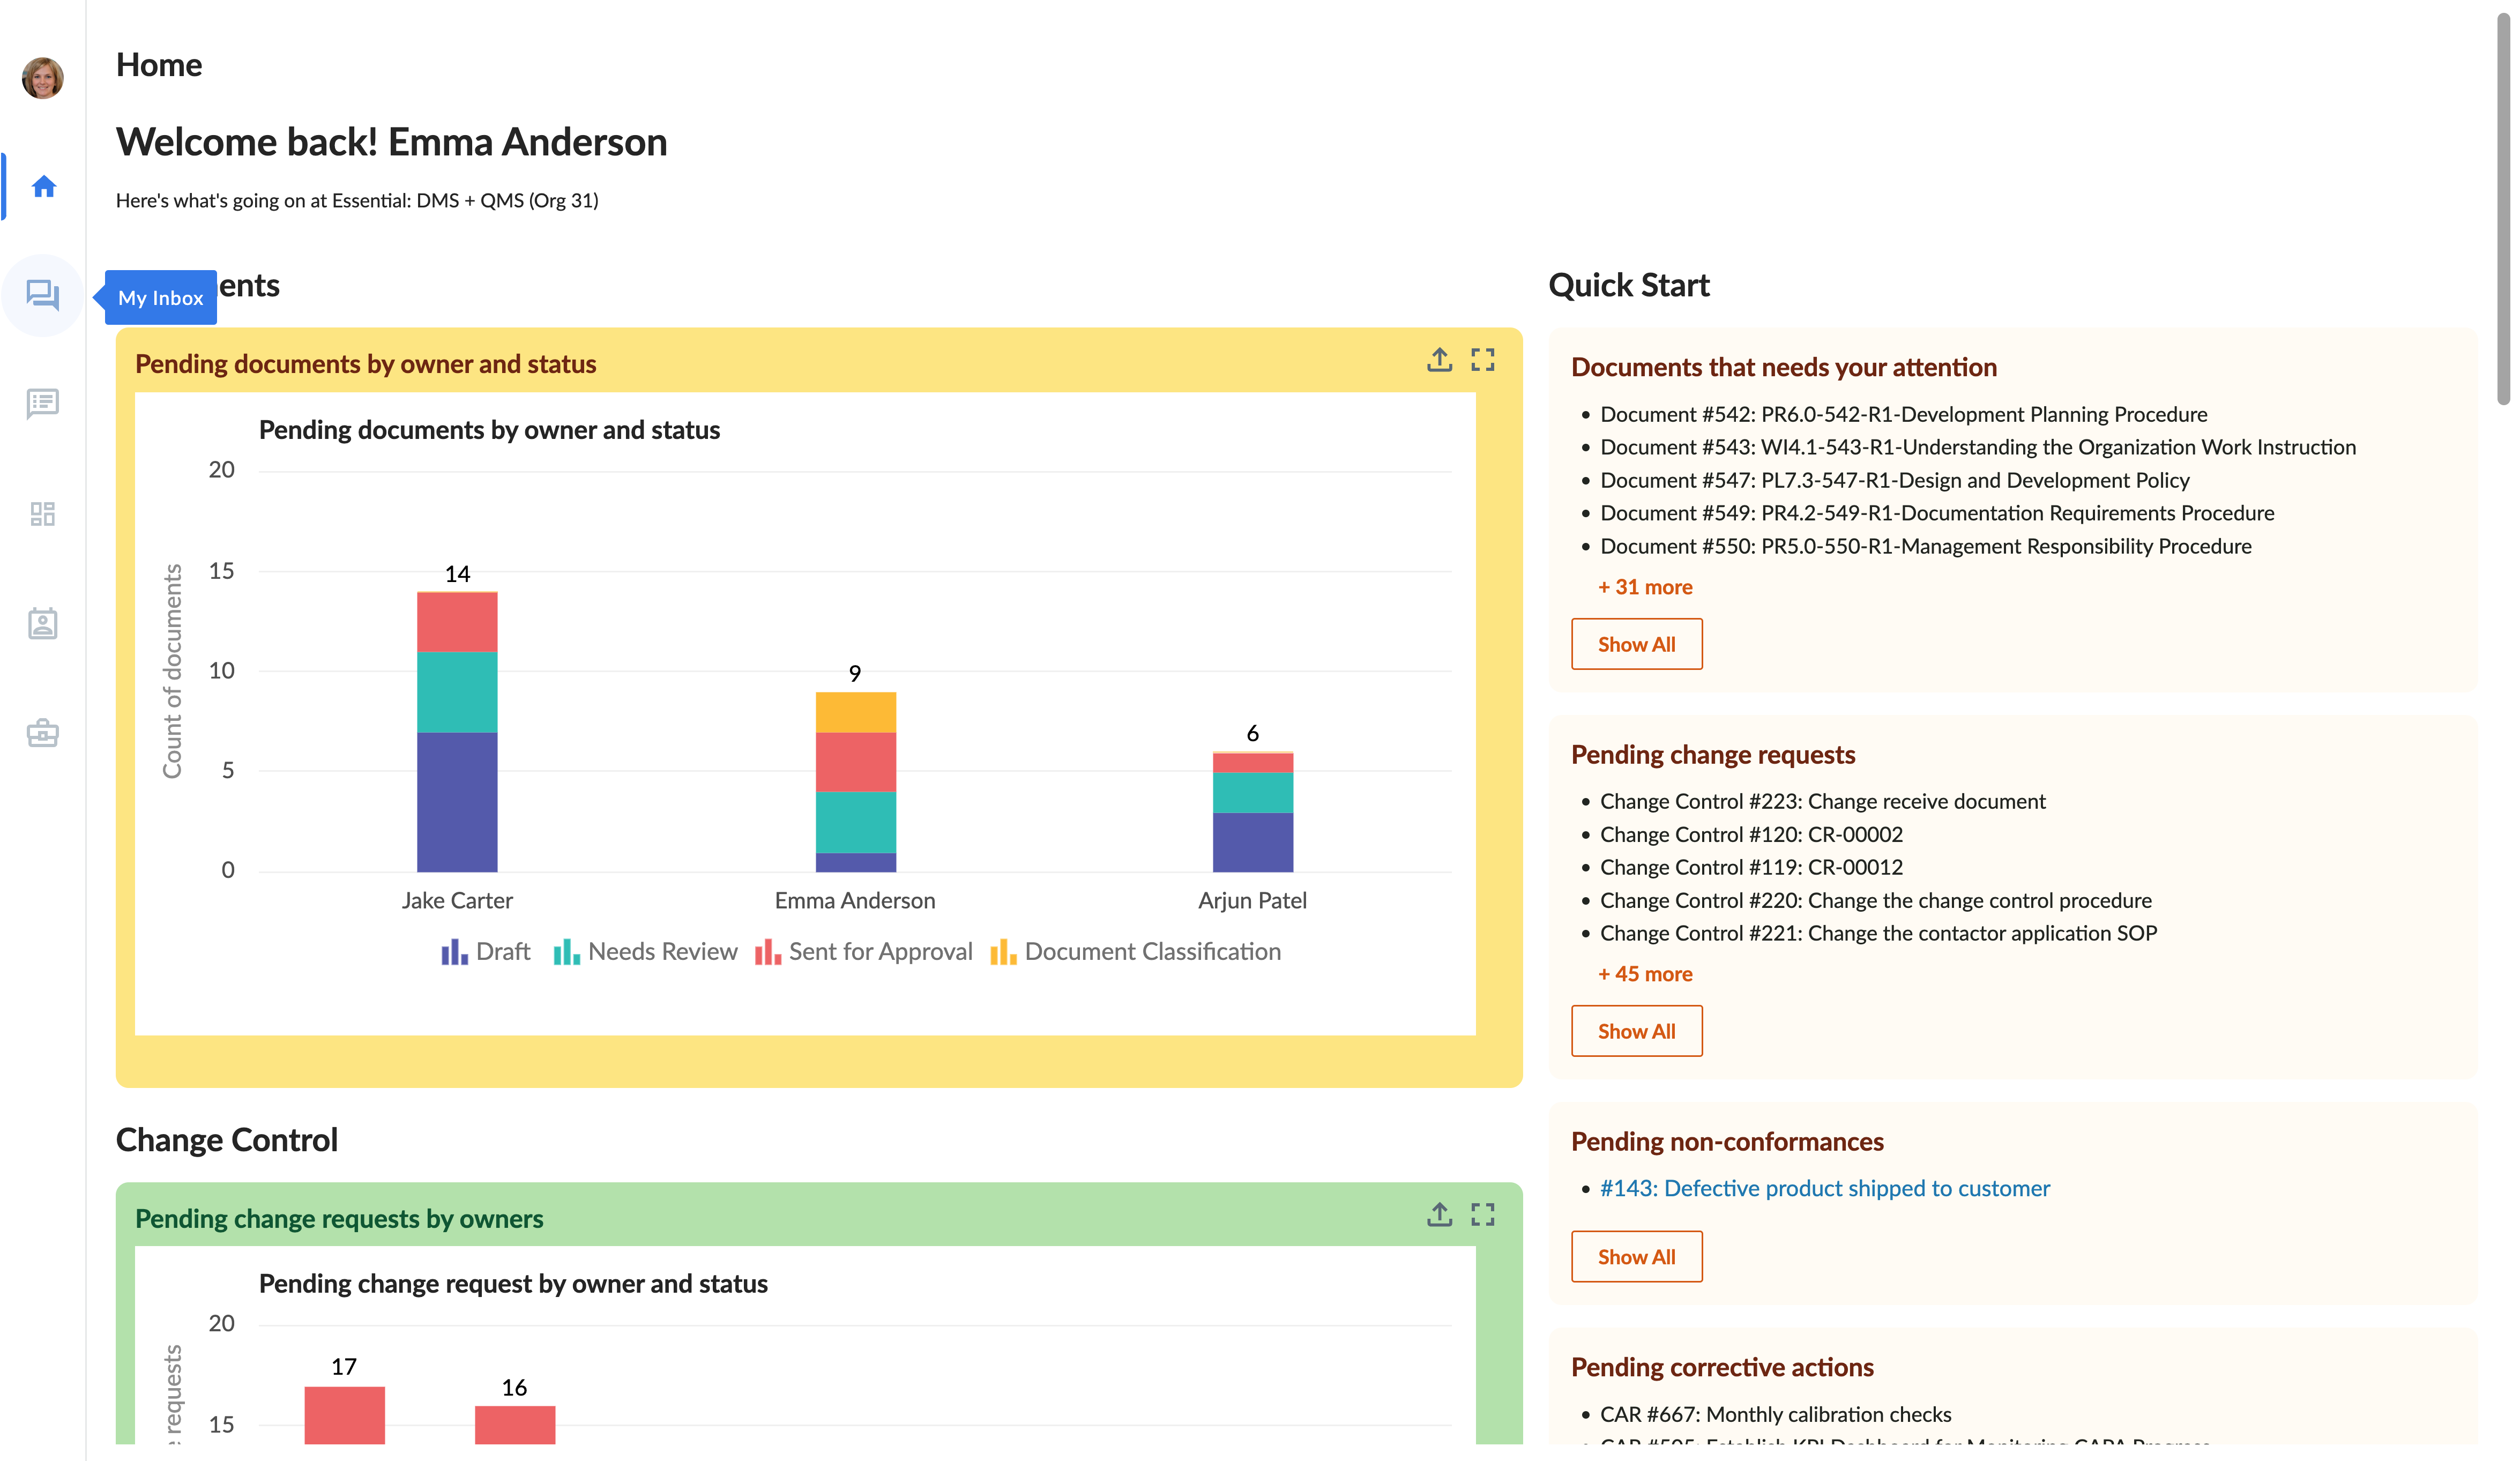
Task: Expand the + 31 more documents link
Action: [1645, 587]
